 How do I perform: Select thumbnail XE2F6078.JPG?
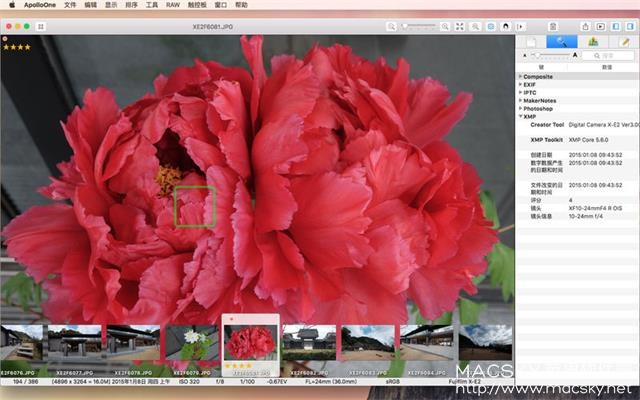(x=133, y=342)
